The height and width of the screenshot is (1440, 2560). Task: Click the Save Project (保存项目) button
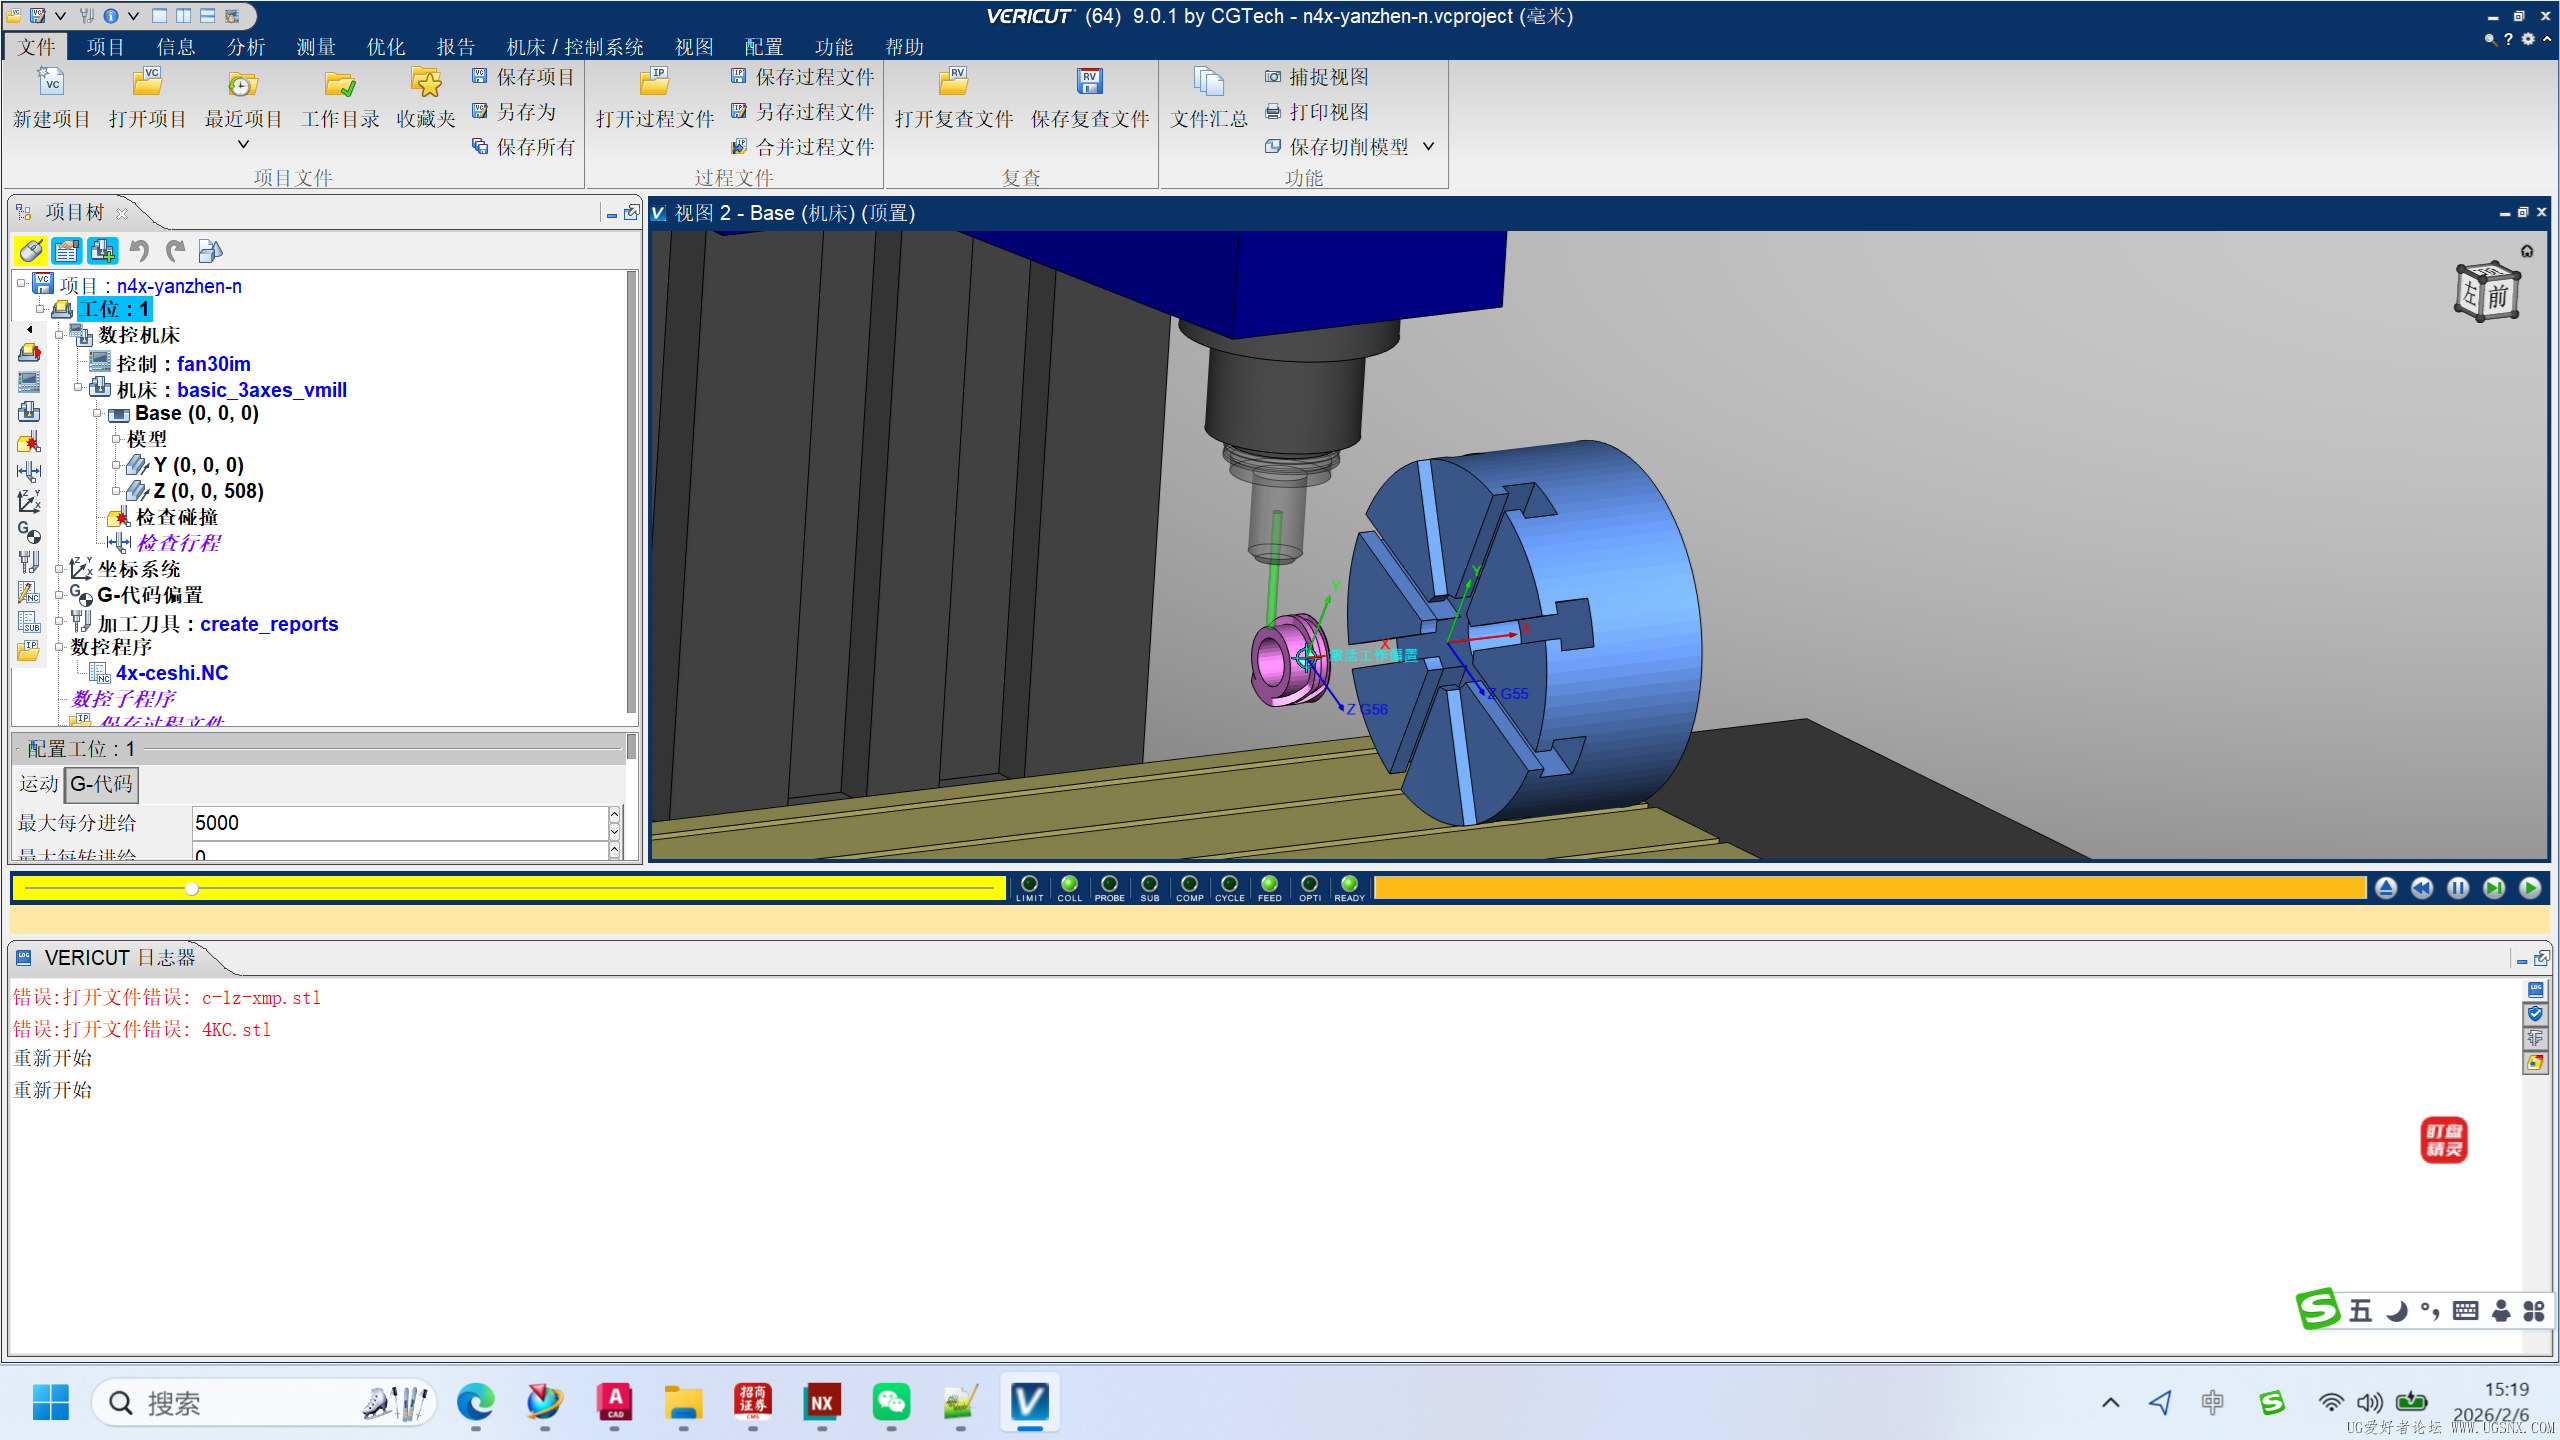coord(523,77)
